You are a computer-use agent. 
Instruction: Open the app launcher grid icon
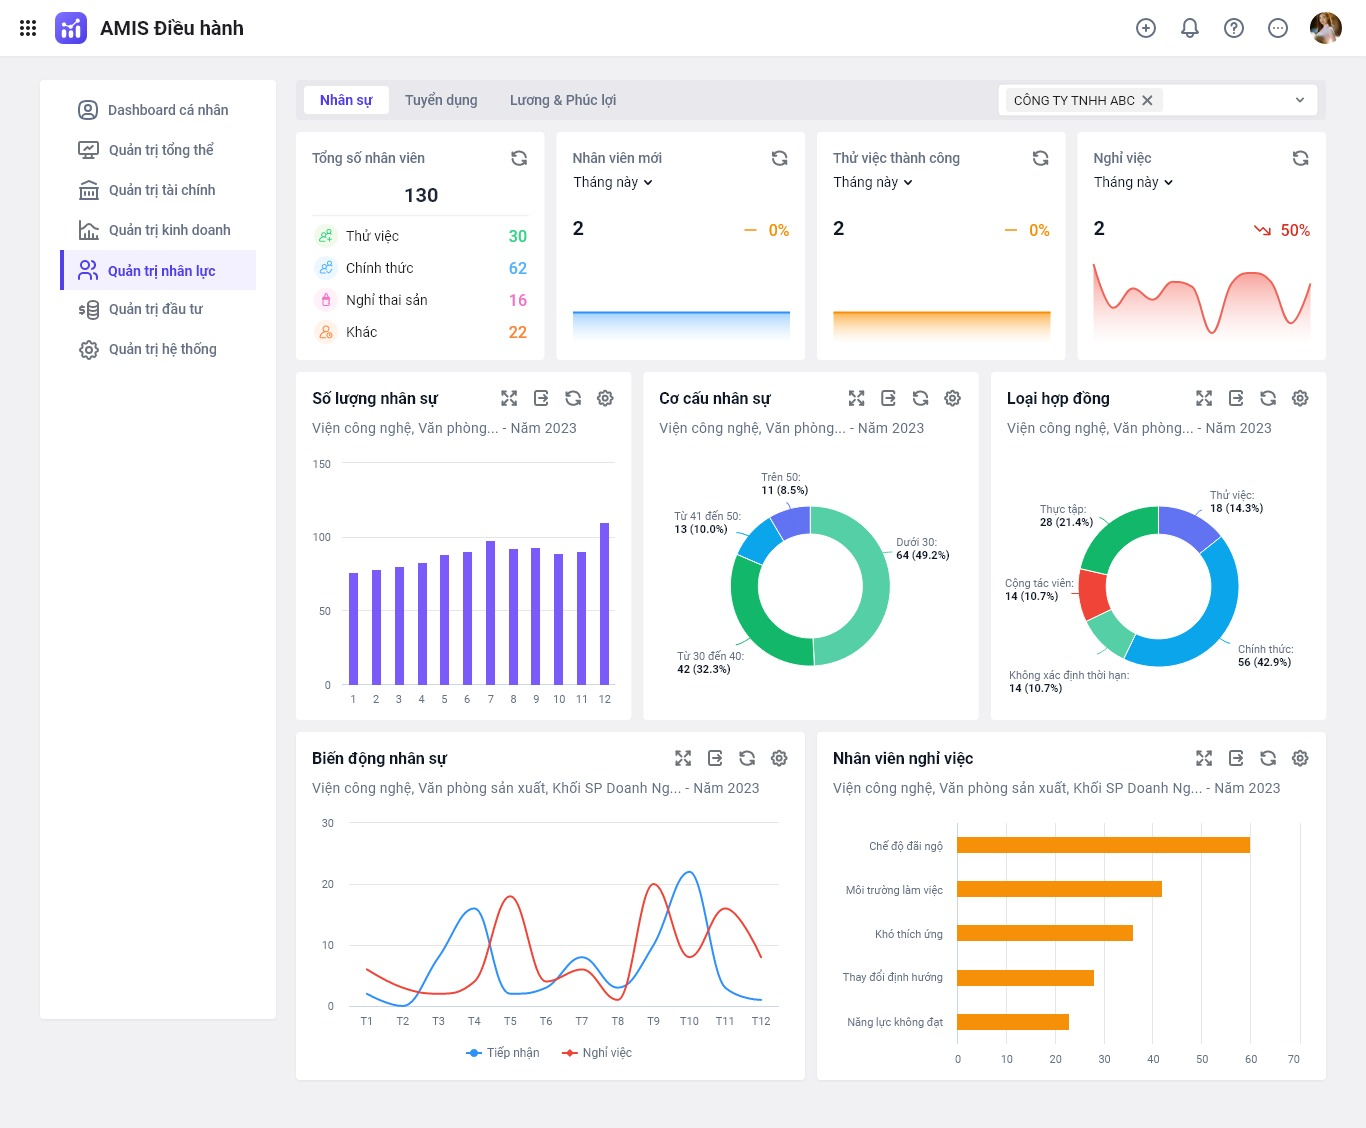[28, 28]
